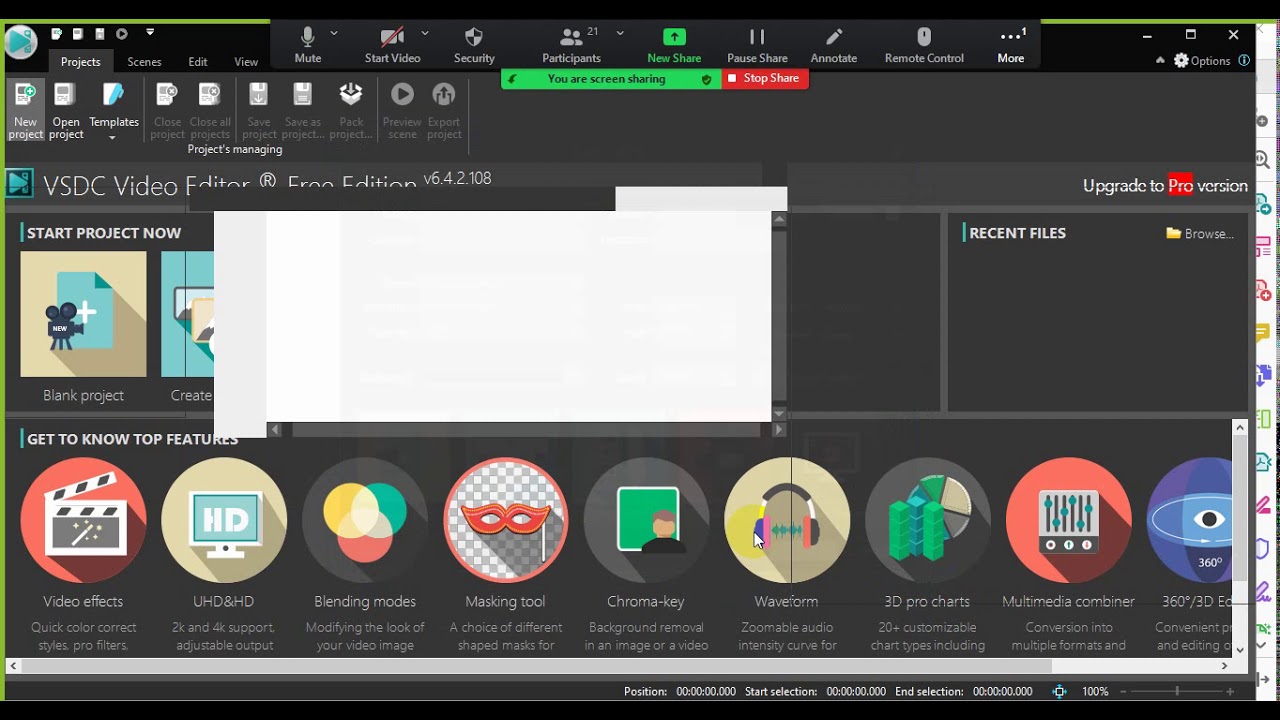Click the zoom slider in status bar
This screenshot has width=1280, height=720.
click(x=1177, y=691)
